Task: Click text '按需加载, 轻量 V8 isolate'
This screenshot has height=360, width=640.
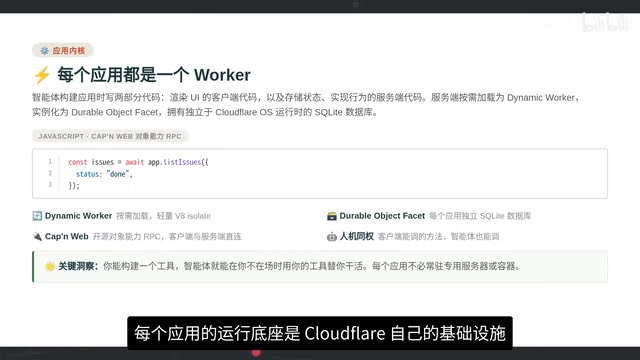Action: (163, 216)
